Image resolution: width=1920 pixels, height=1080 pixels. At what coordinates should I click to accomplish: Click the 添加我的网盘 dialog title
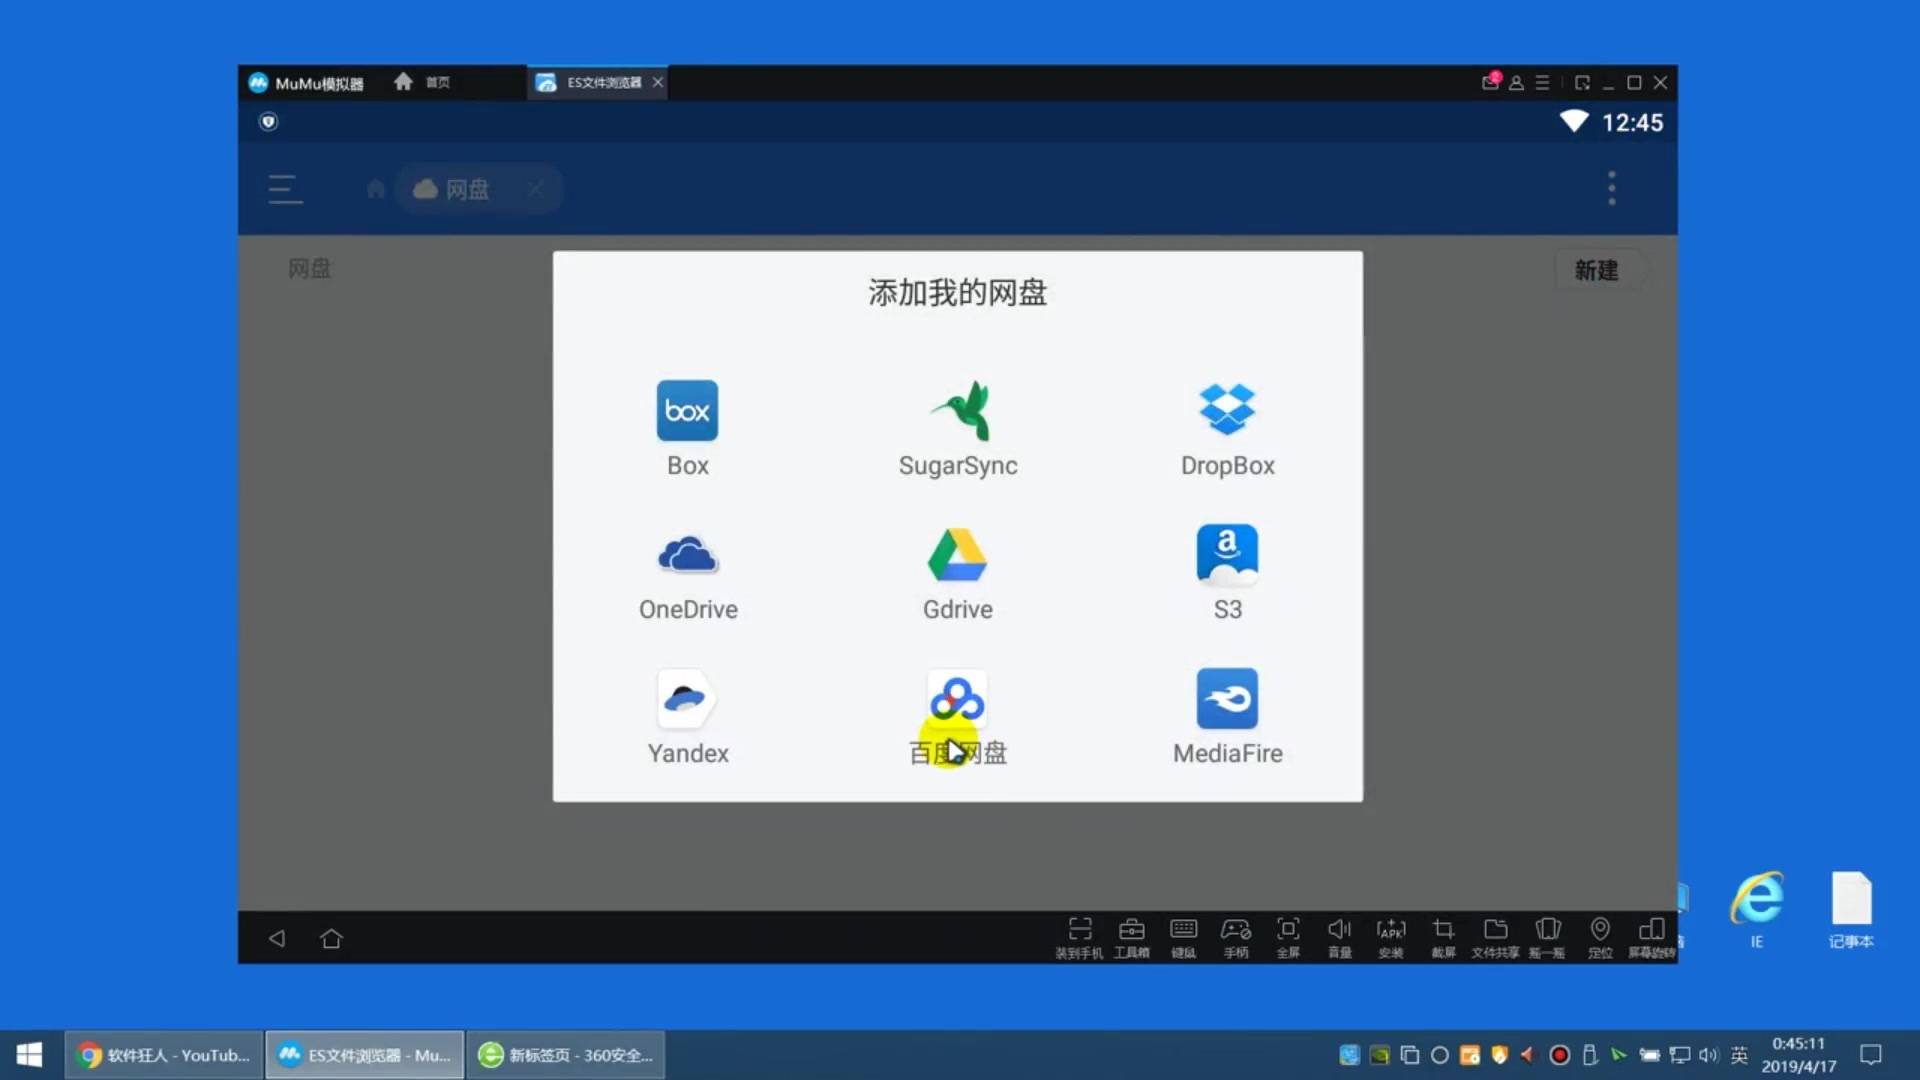pos(957,293)
